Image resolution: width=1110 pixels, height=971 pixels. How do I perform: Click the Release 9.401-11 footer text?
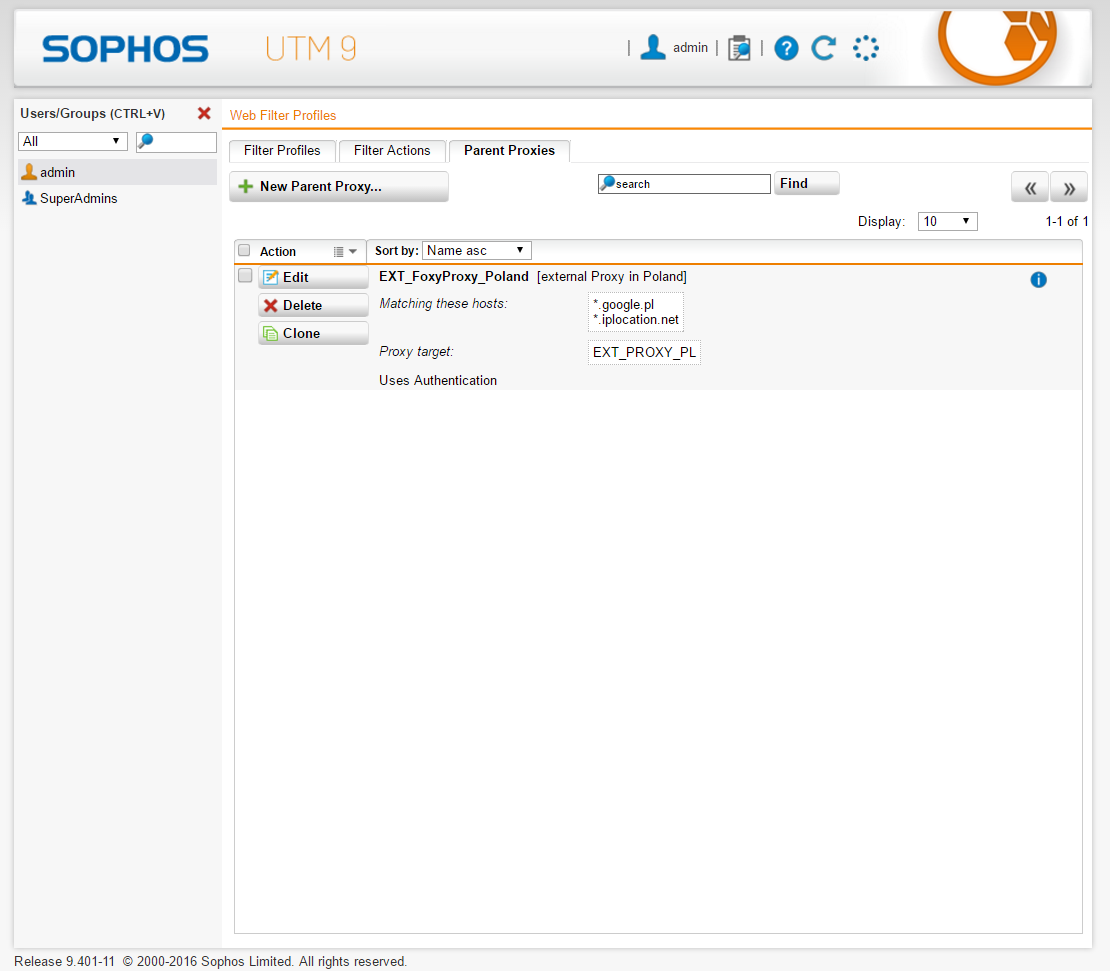tap(64, 961)
